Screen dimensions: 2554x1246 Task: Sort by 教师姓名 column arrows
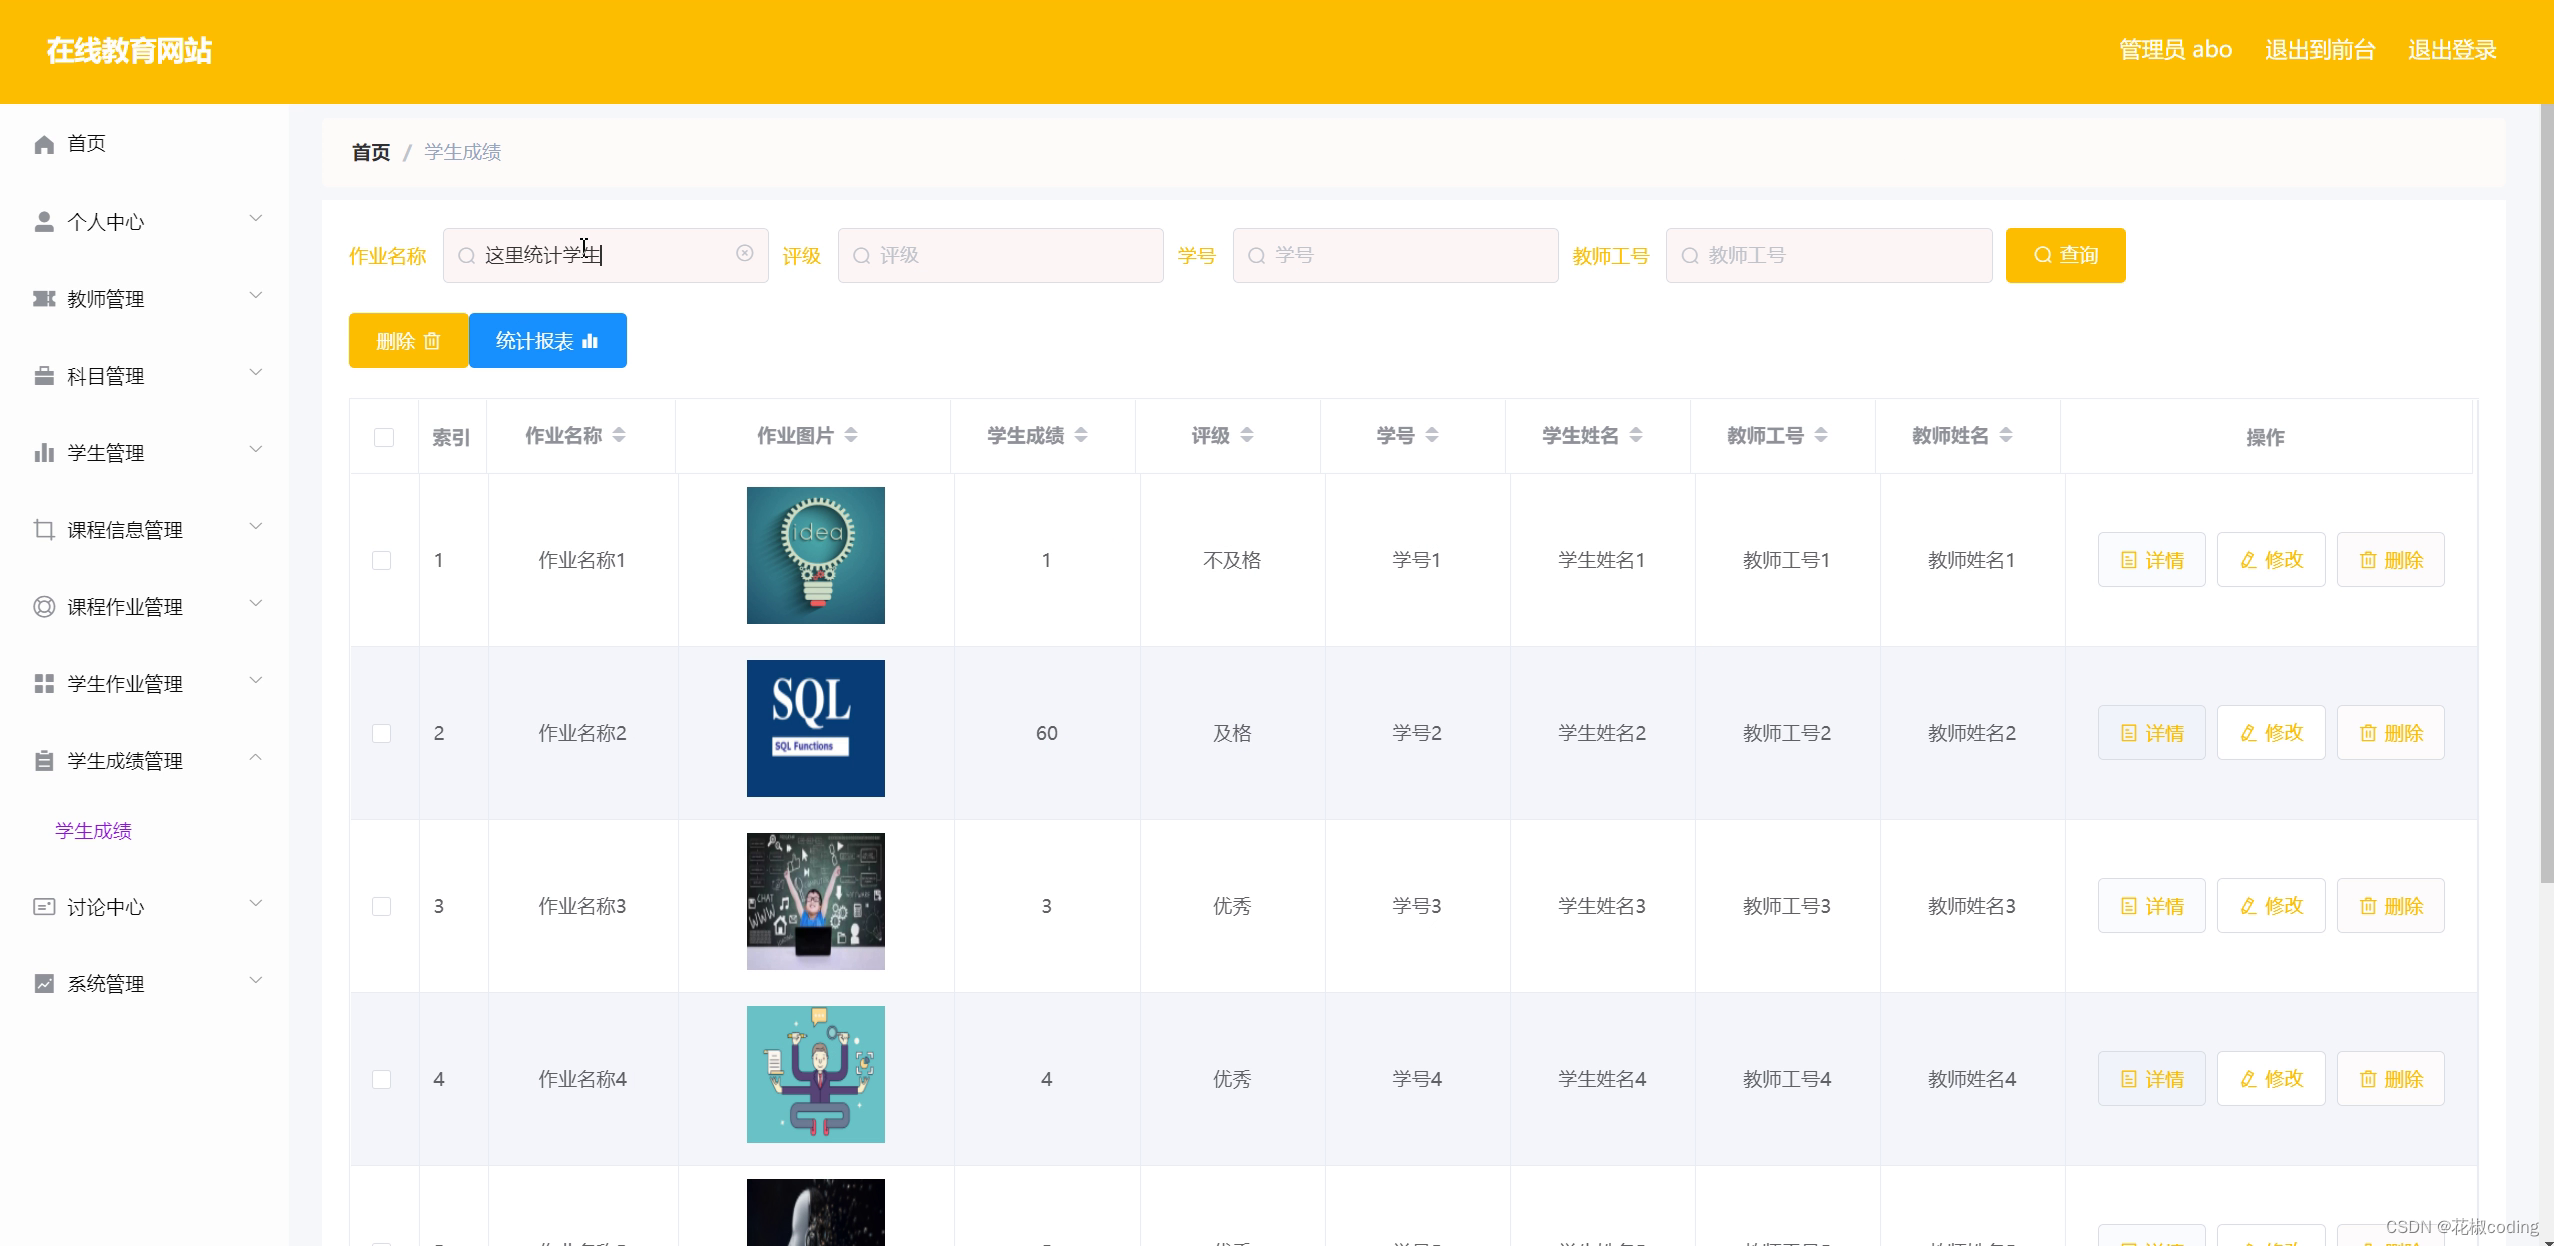2006,435
